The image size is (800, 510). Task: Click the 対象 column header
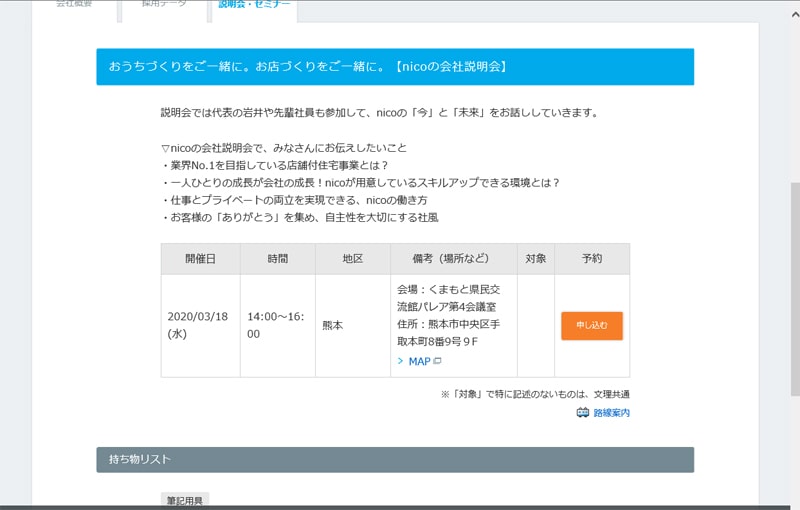coord(536,259)
